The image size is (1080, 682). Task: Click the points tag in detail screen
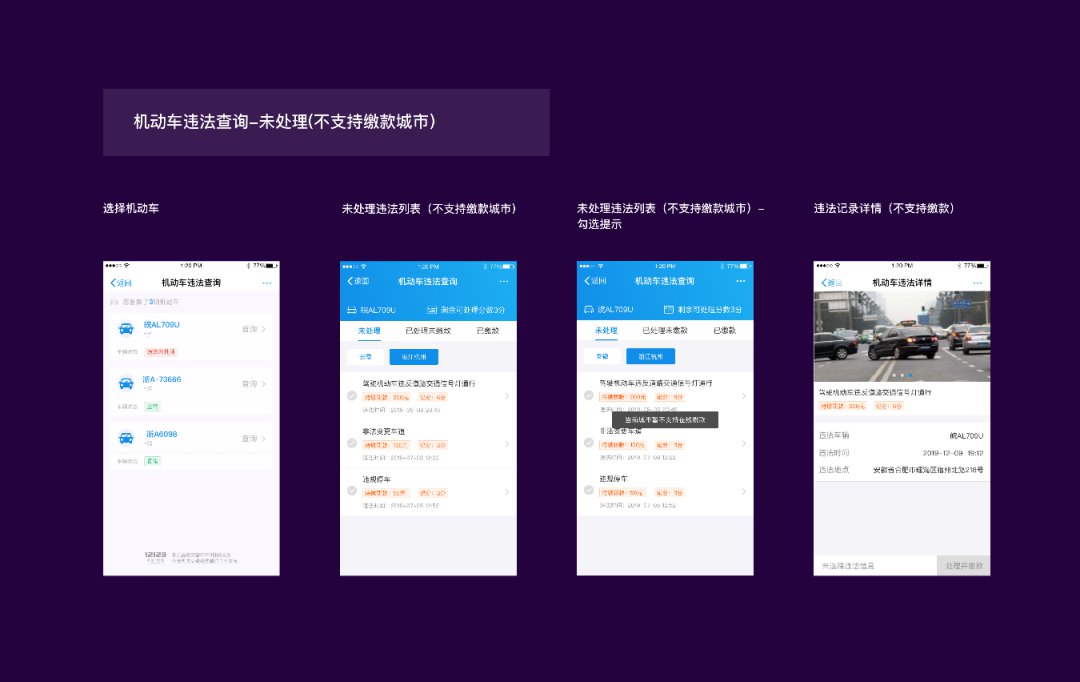point(889,406)
